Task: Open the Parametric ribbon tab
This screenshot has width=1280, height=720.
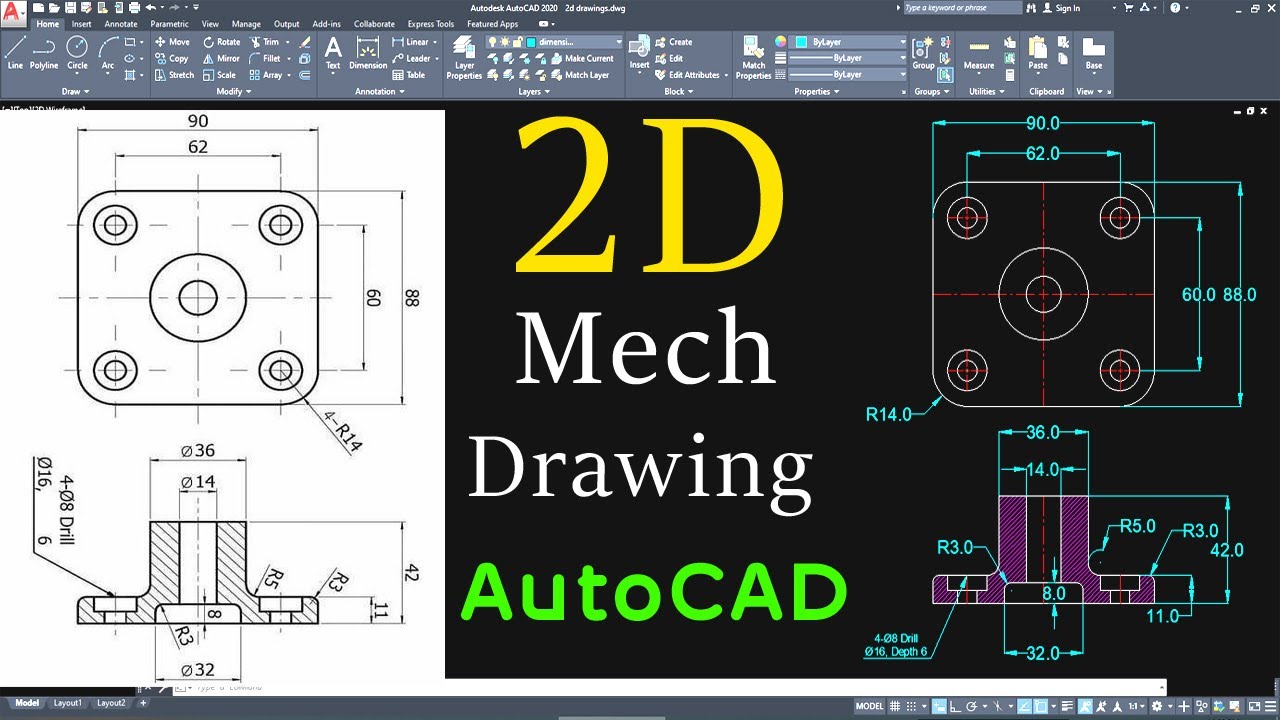Action: coord(169,24)
